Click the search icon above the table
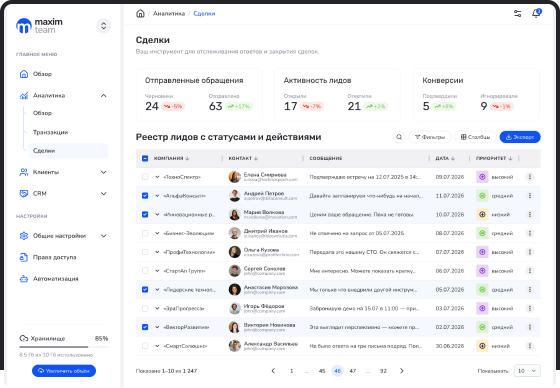 (x=399, y=137)
